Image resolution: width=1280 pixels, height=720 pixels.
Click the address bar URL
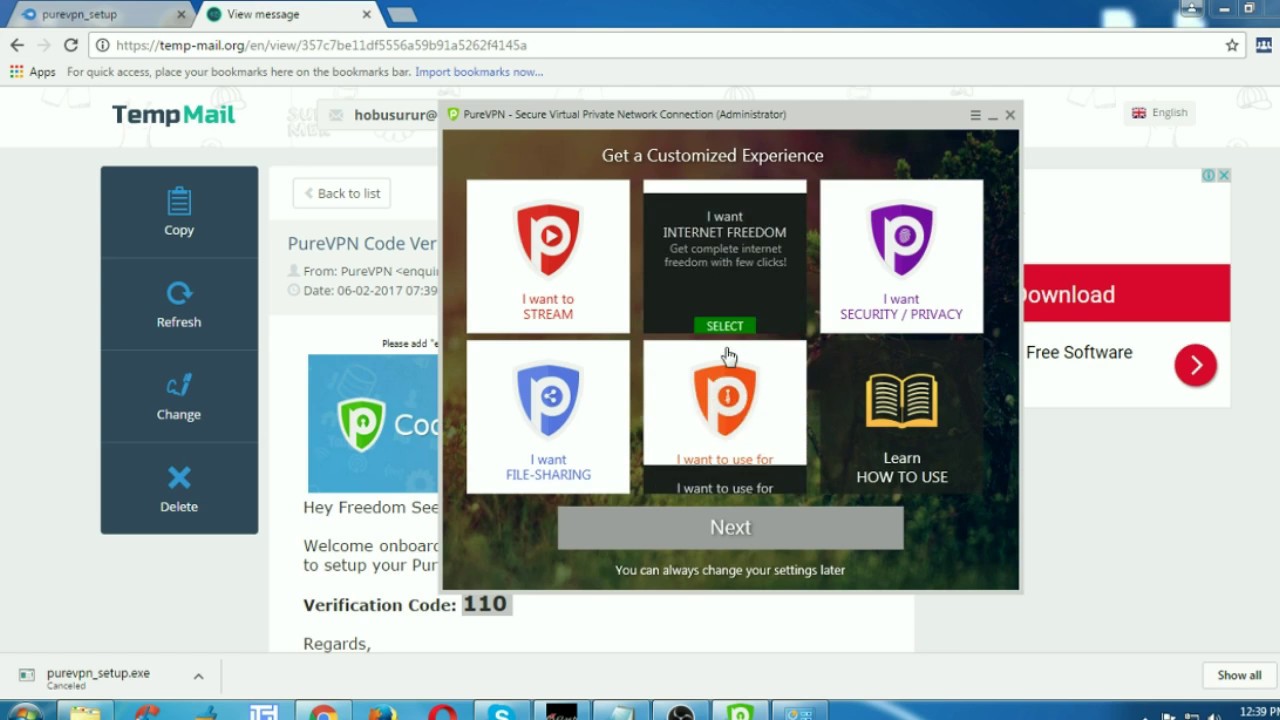(321, 45)
